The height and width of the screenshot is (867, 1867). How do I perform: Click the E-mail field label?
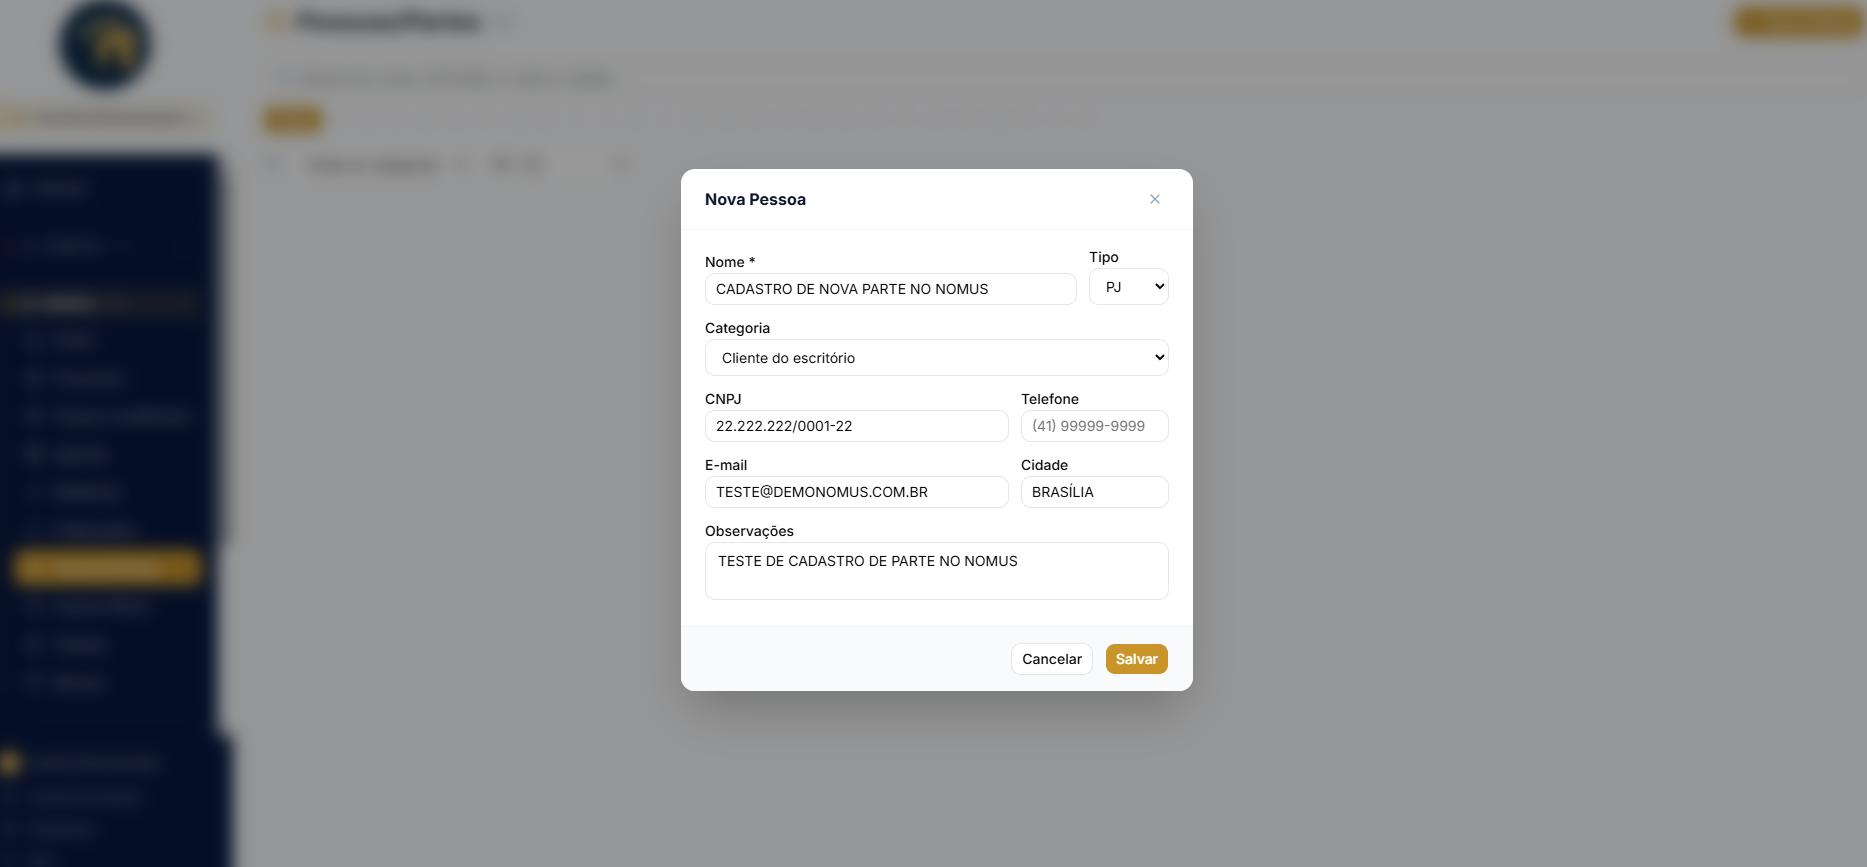pyautogui.click(x=726, y=465)
